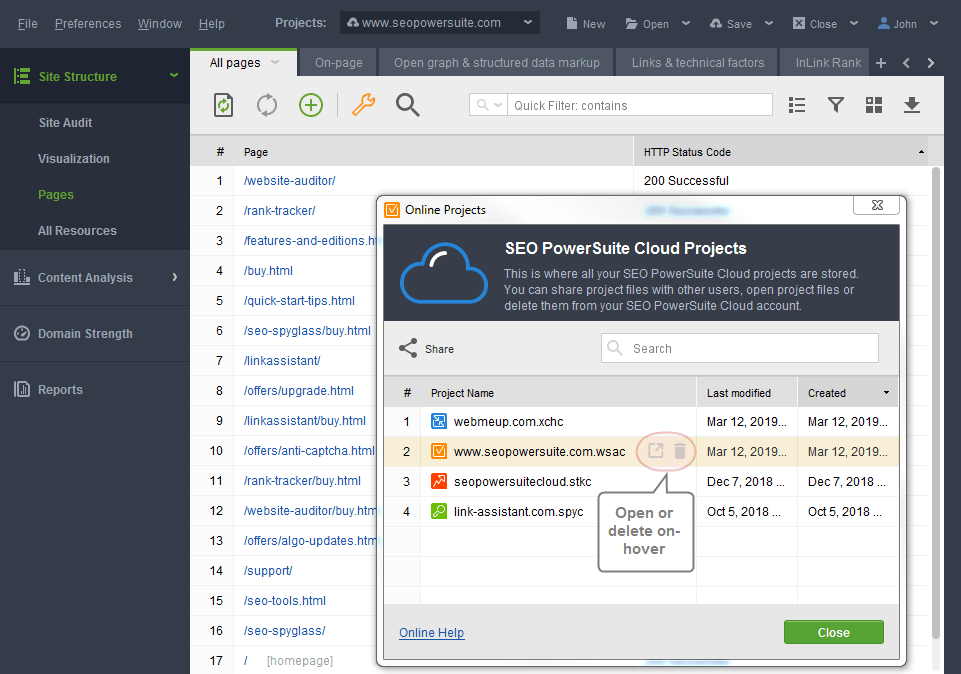
Task: Open the /website-auditor/ page link
Action: pyautogui.click(x=289, y=181)
